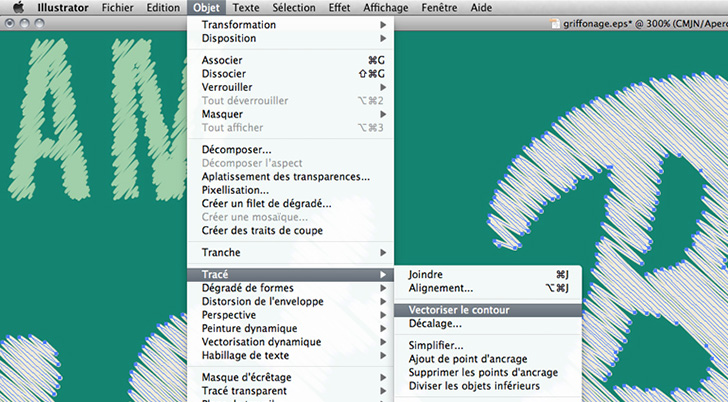Click the griffonage.eps window title text
The image size is (728, 402).
coord(645,24)
